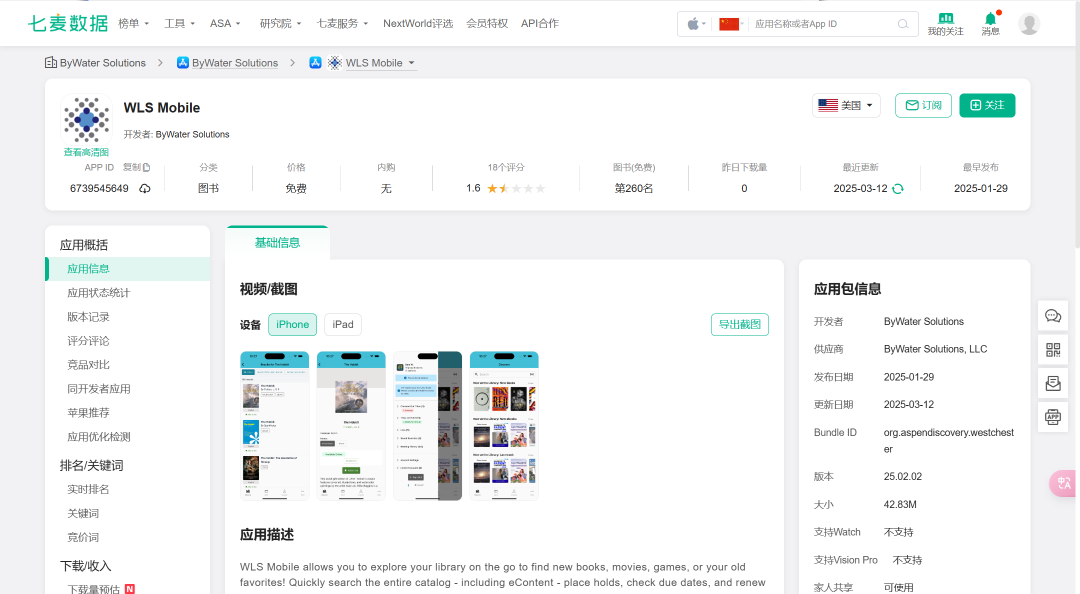This screenshot has height=594, width=1080.
Task: Click the 订阅 button
Action: (x=923, y=105)
